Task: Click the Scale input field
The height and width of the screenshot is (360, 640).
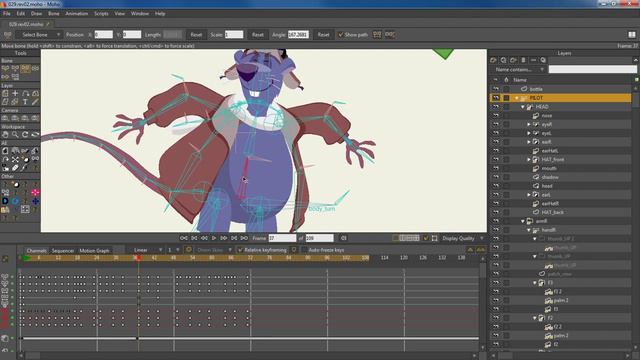Action: click(234, 35)
